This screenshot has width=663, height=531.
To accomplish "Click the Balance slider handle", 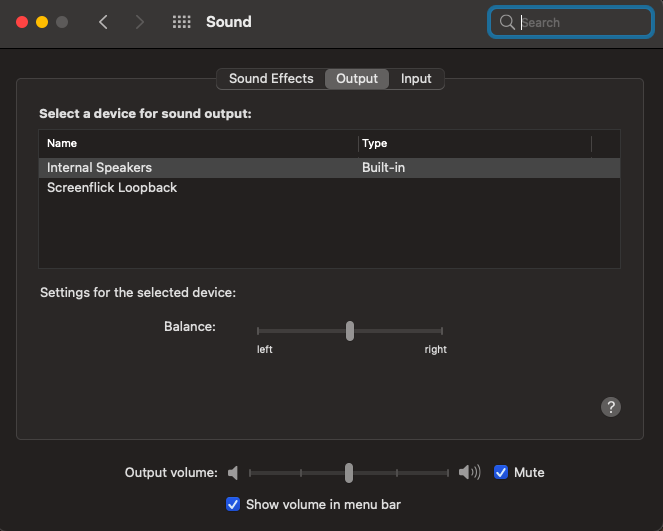I will [x=349, y=330].
